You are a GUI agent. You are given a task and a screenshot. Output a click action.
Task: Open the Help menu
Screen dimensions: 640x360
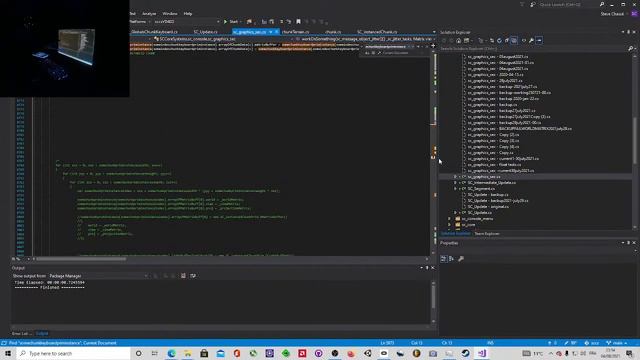coord(188,13)
